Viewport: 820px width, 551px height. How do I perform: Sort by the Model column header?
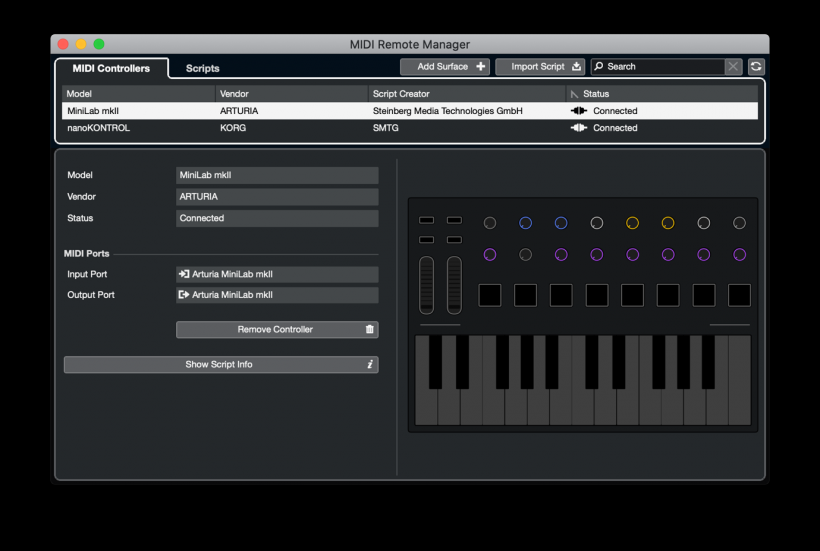point(138,94)
